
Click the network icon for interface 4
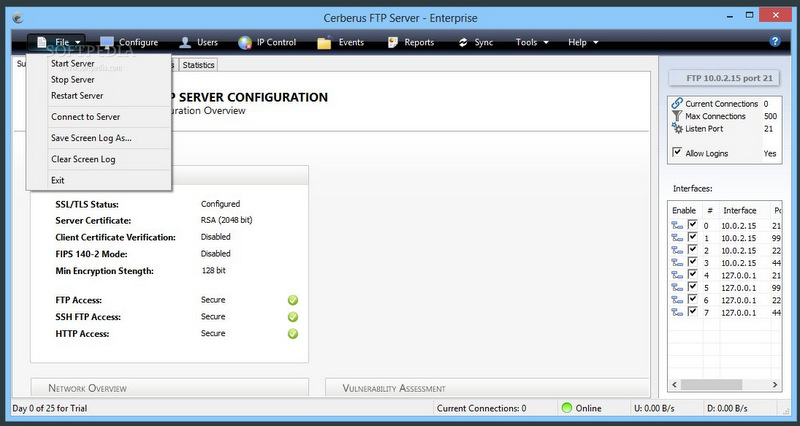coord(677,275)
